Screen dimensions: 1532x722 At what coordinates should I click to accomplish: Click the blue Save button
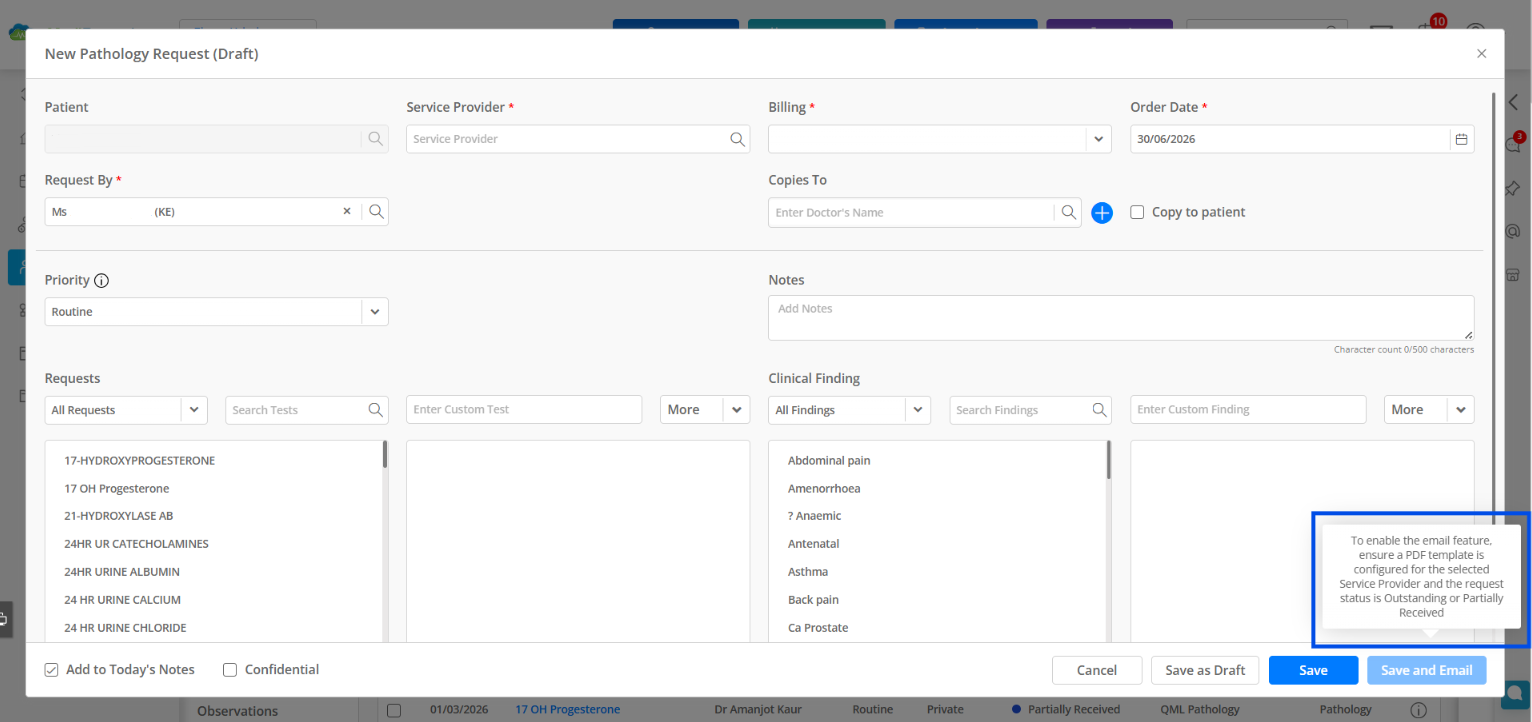(1313, 670)
